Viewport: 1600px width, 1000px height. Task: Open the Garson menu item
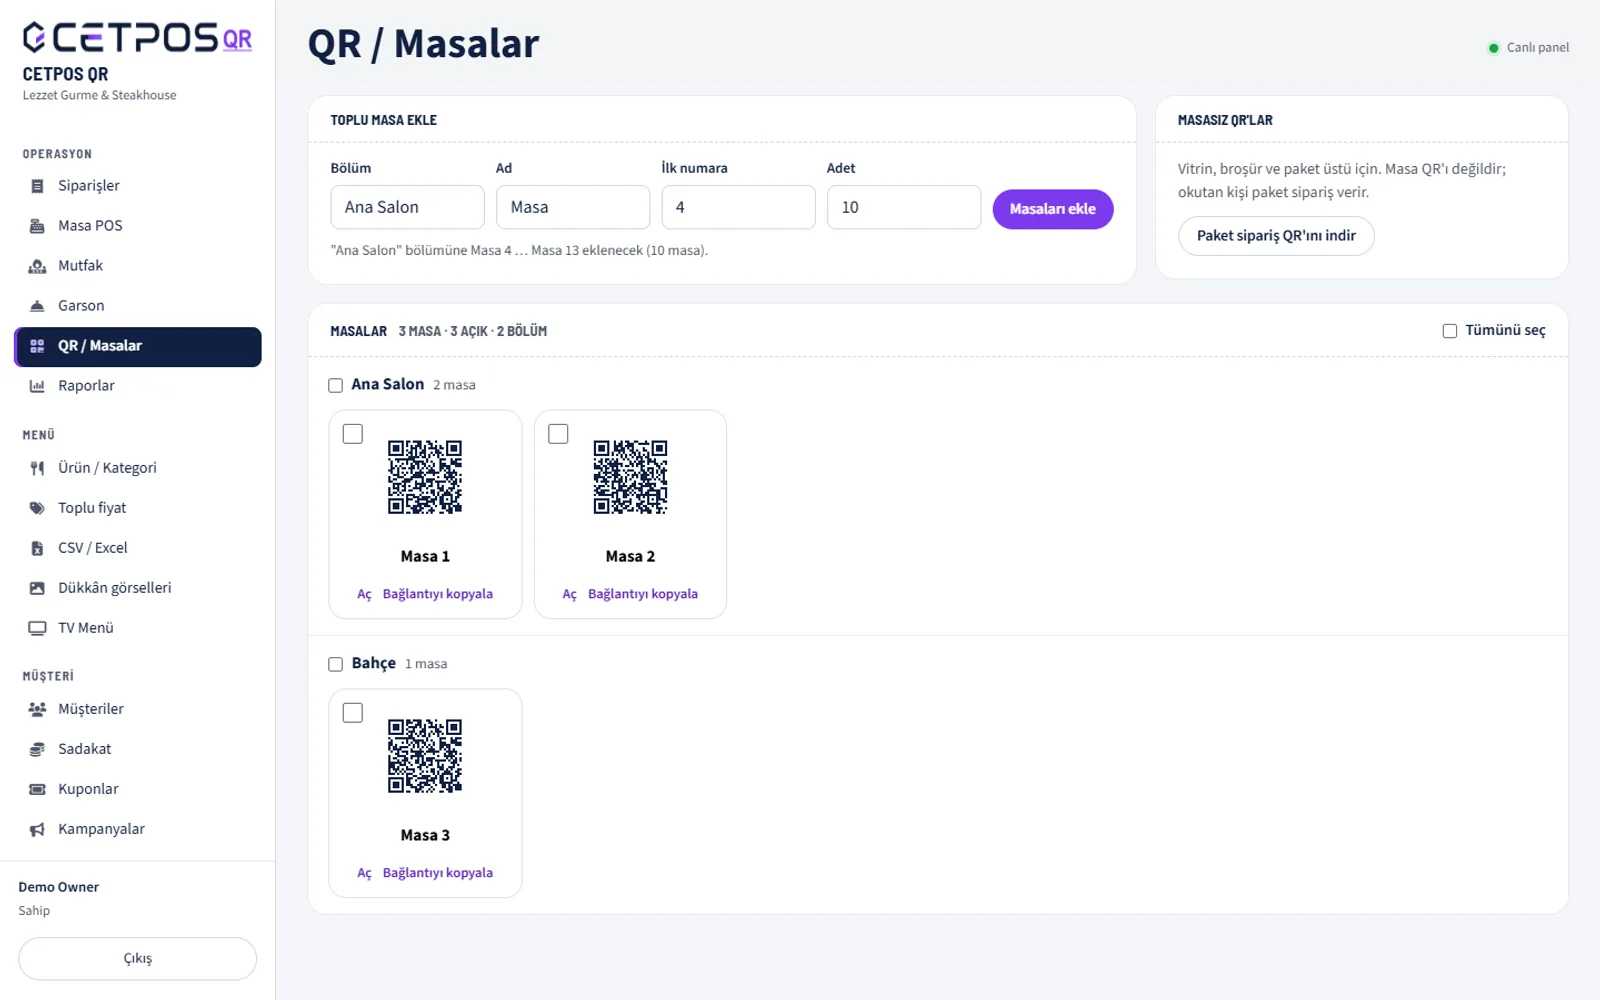point(138,306)
